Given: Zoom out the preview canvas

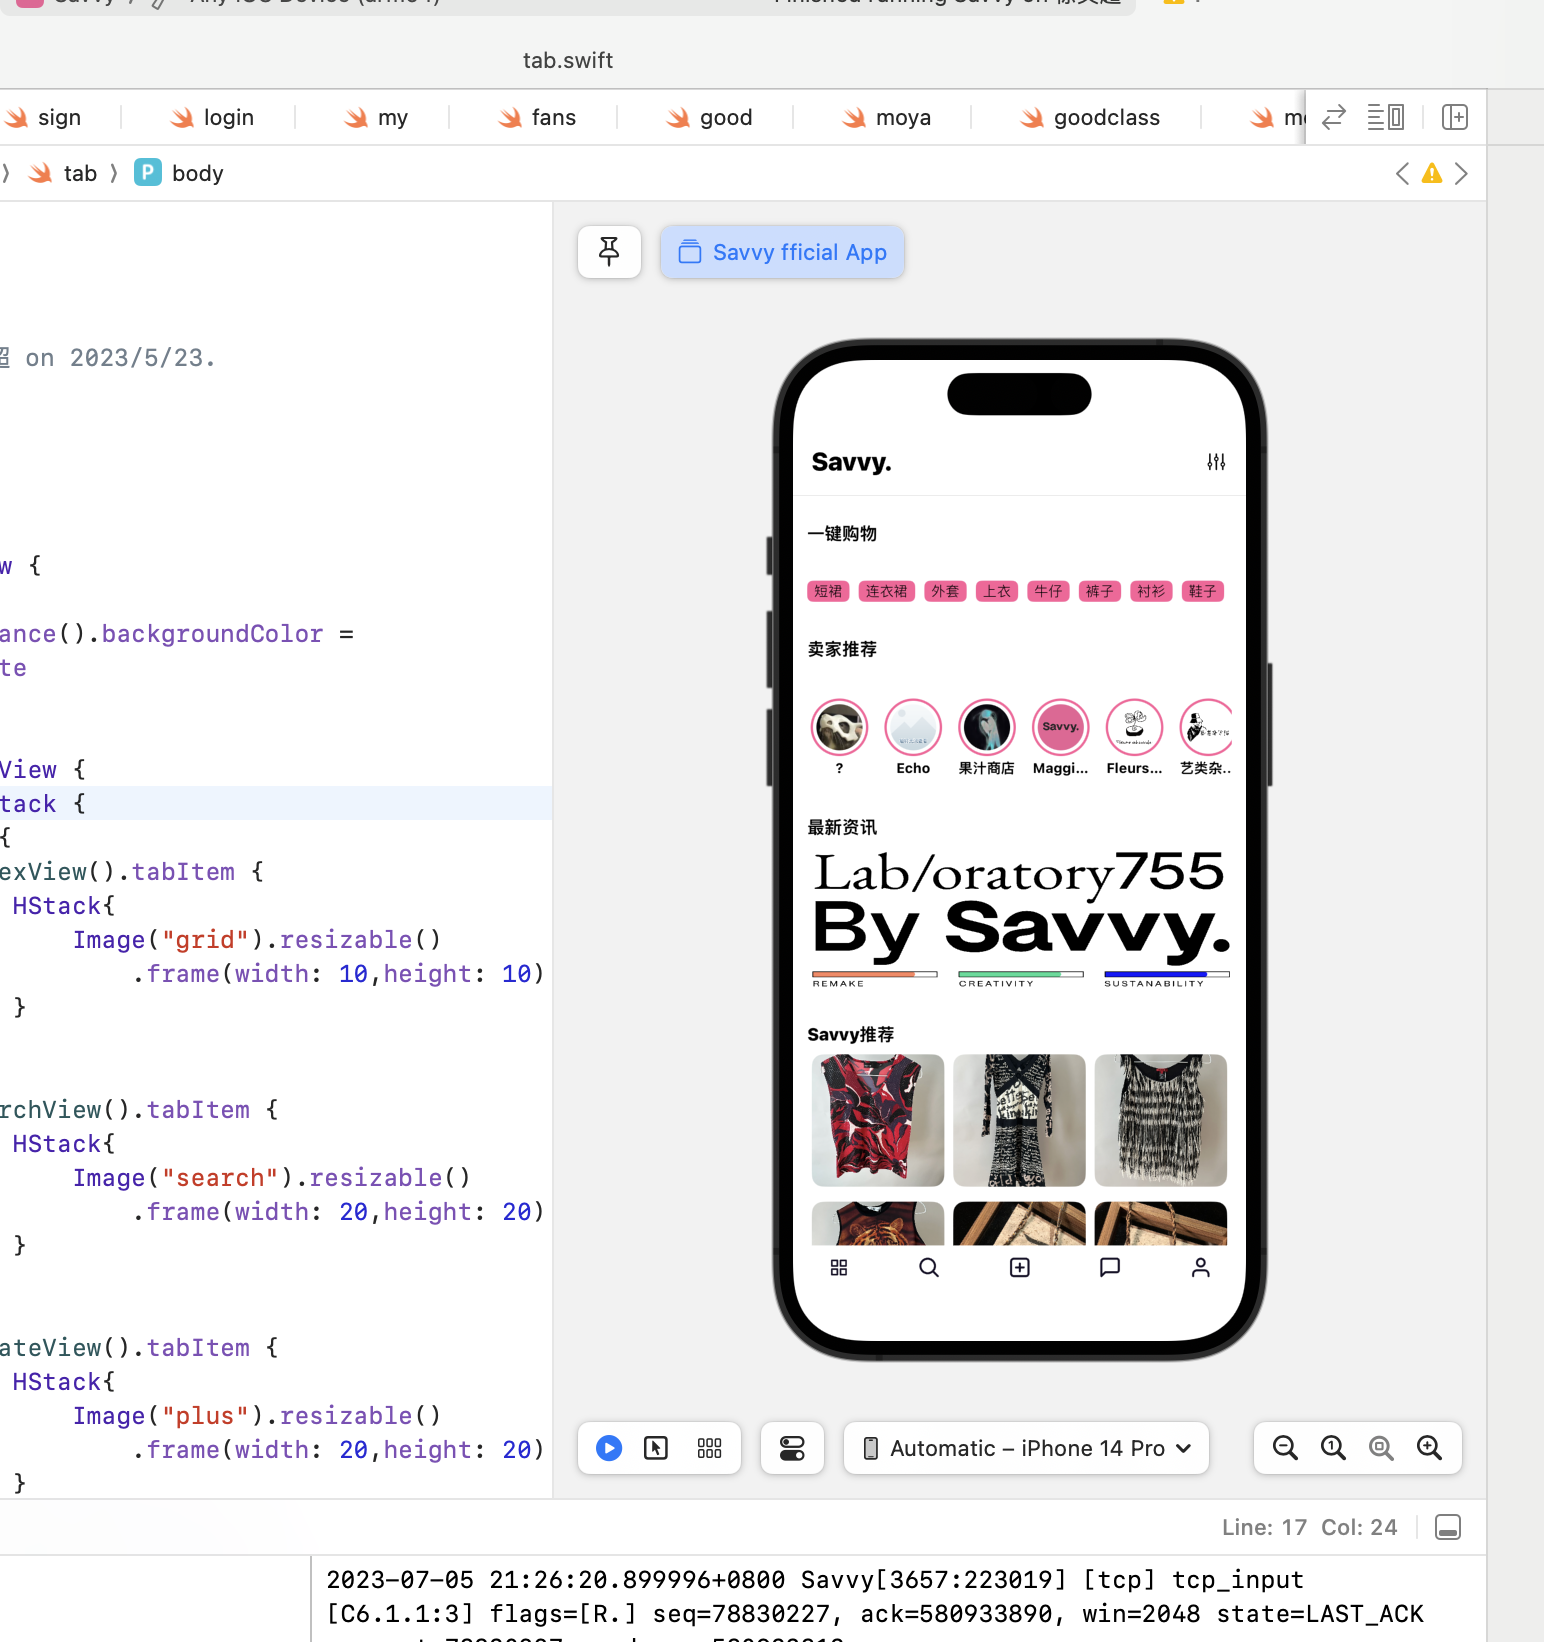Looking at the screenshot, I should 1285,1448.
